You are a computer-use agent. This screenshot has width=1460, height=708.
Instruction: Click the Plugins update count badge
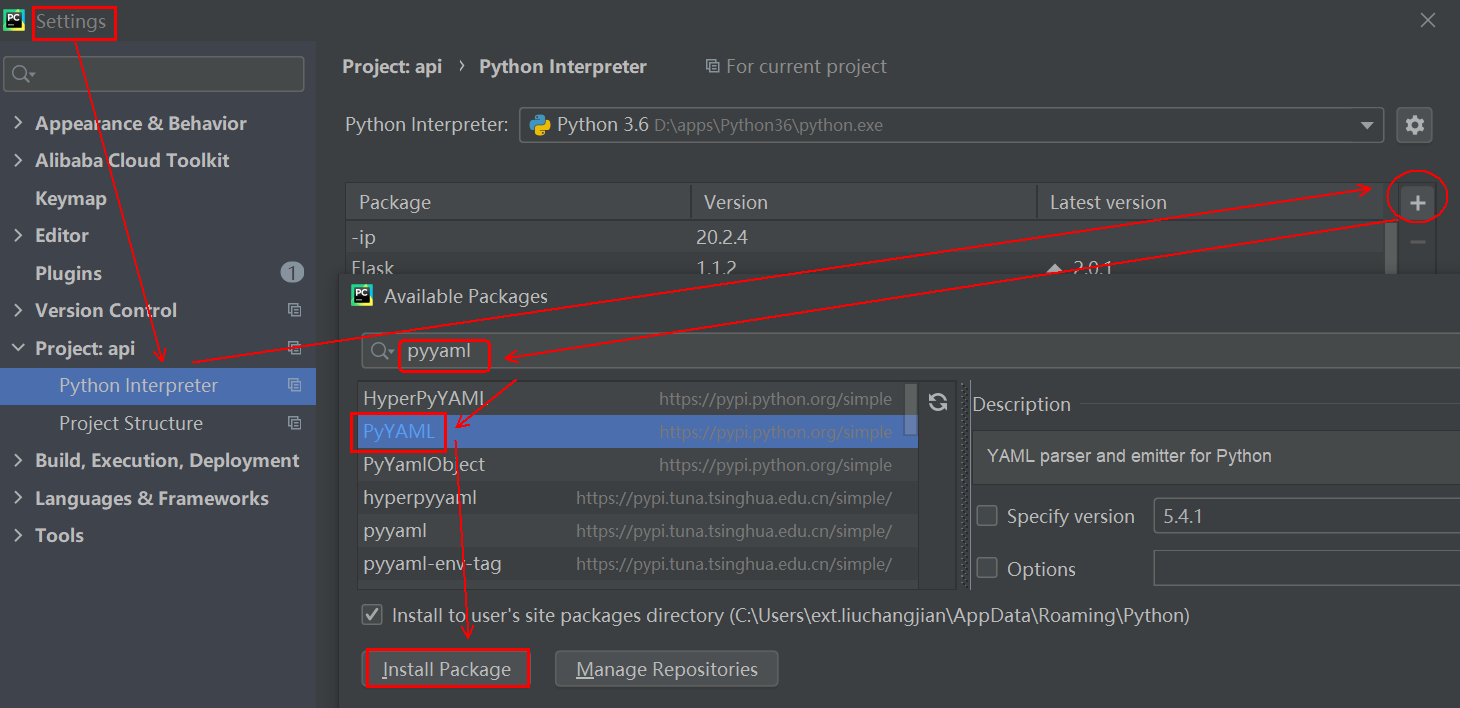coord(292,273)
